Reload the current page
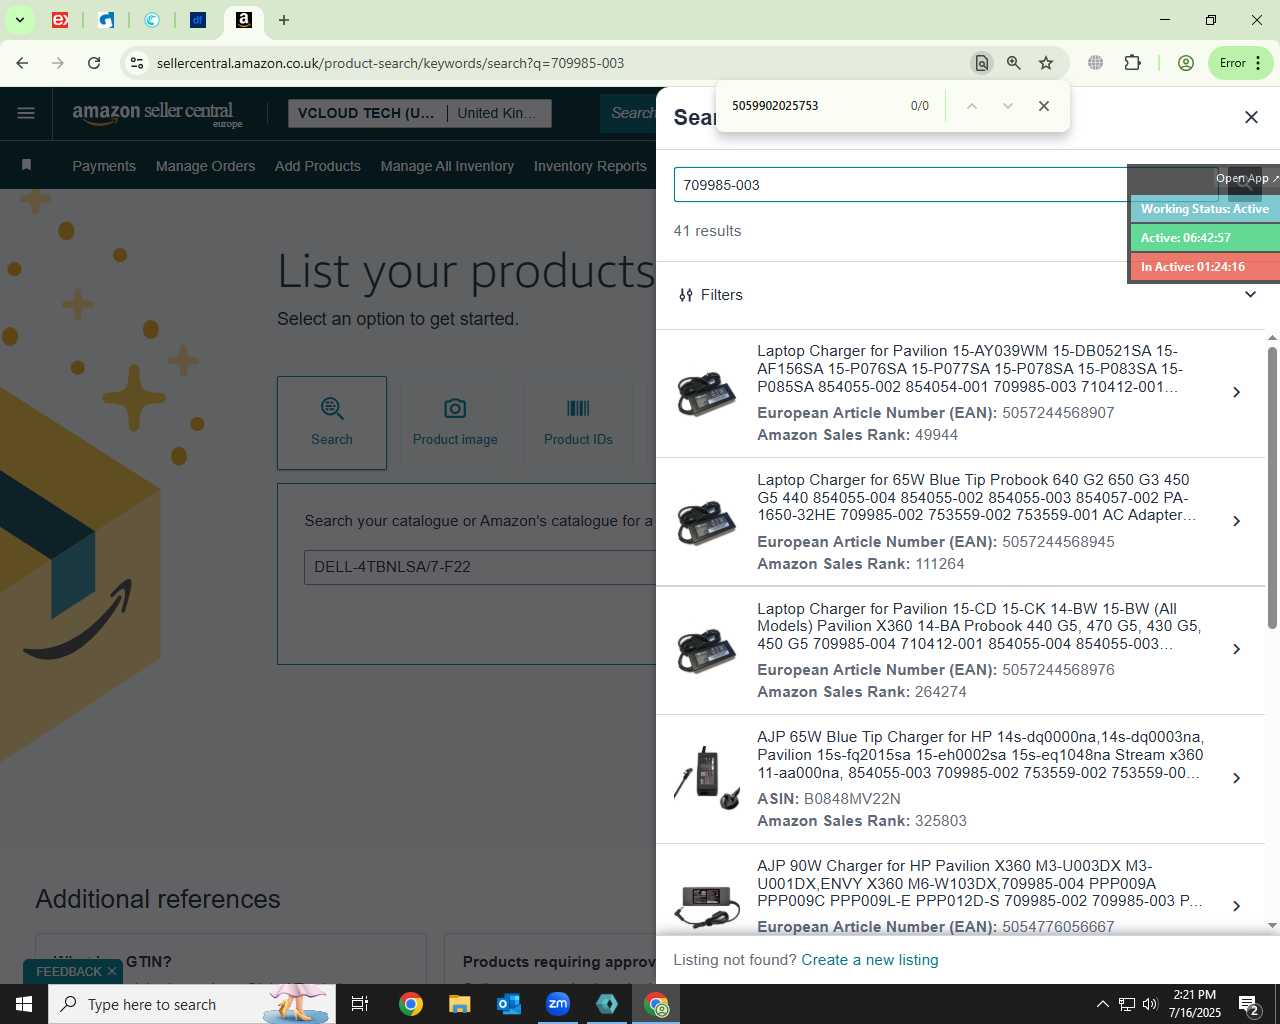This screenshot has width=1280, height=1024. pos(94,63)
